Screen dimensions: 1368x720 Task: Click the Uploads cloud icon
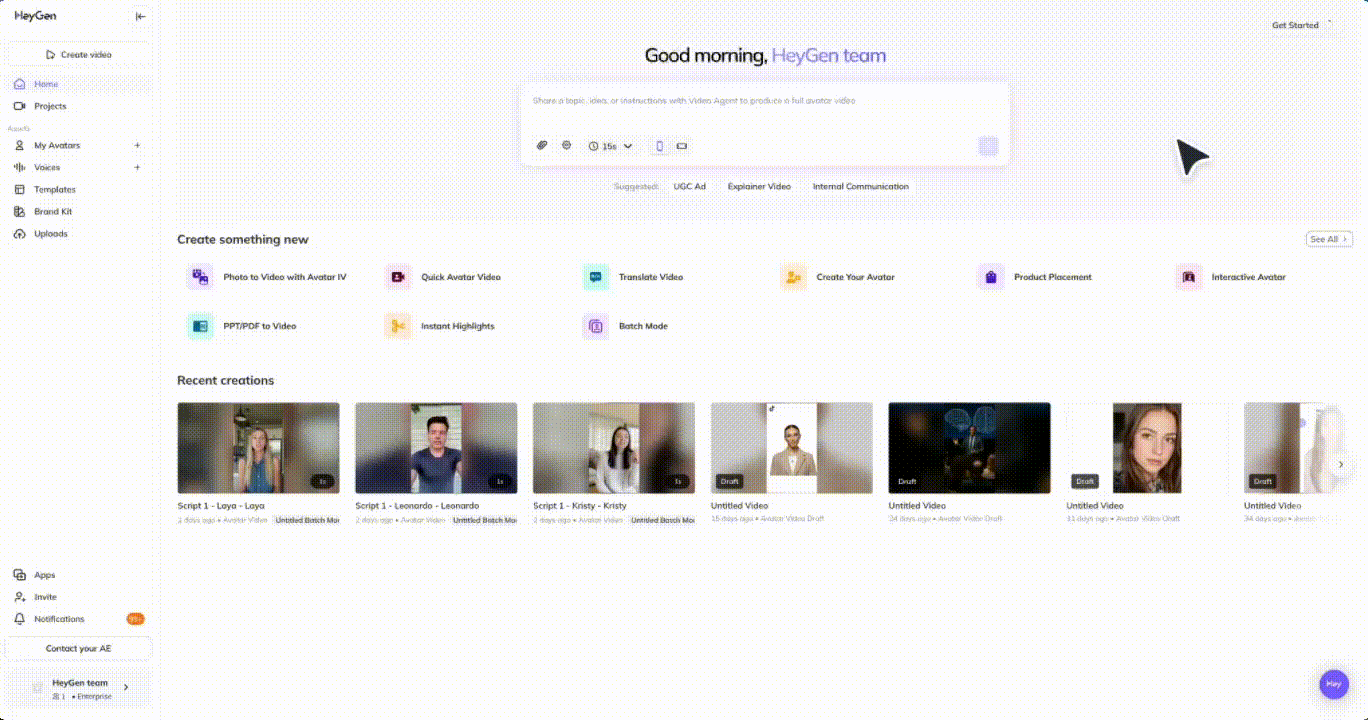[19, 234]
